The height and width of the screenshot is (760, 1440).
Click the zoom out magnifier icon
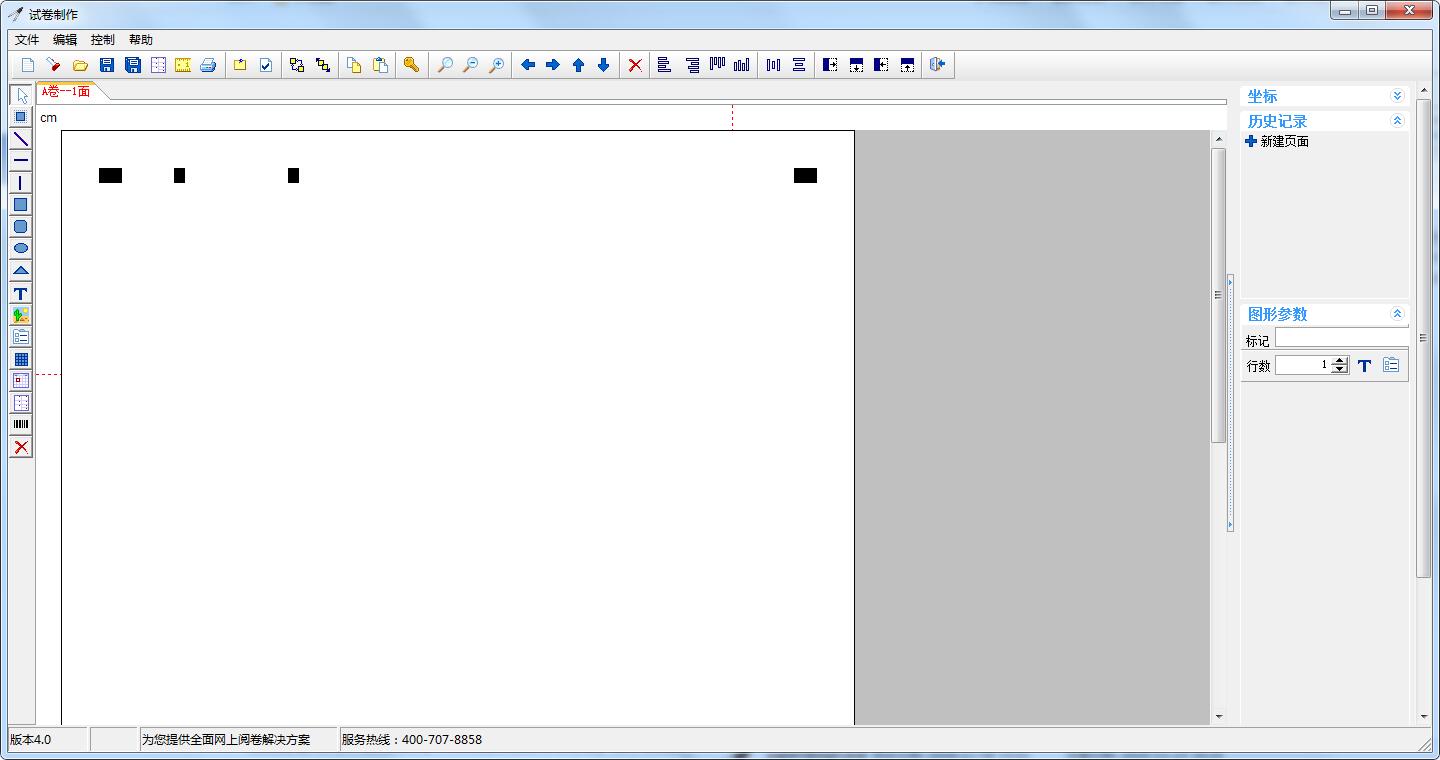(470, 65)
